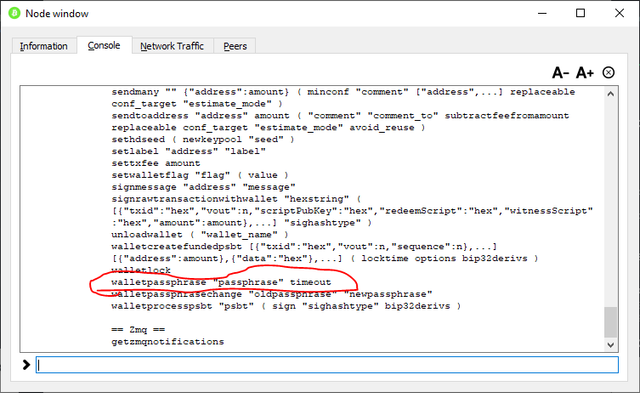640x393 pixels.
Task: Click the console scrollbar up arrow
Action: (x=611, y=94)
